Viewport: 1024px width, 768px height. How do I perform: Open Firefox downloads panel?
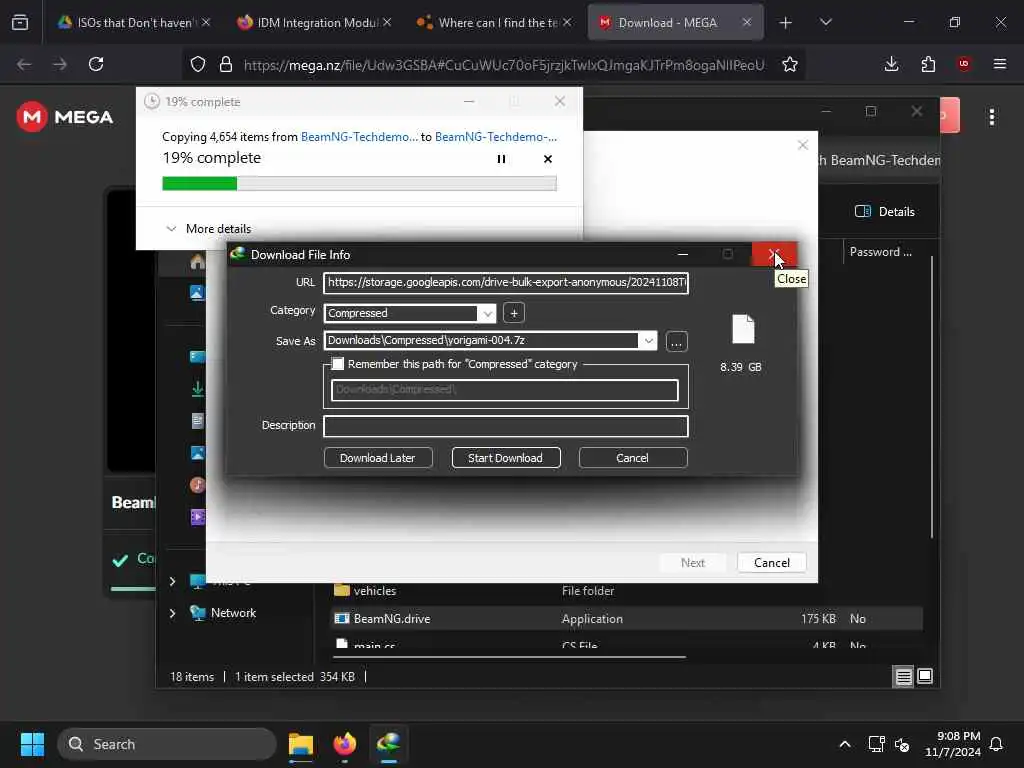(x=891, y=64)
